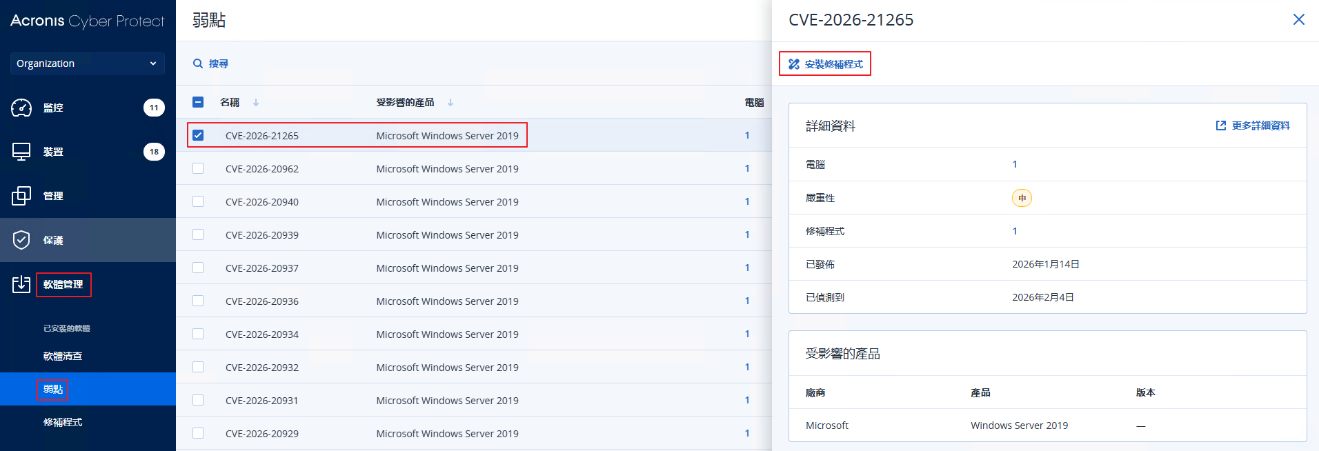Viewport: 1319px width, 451px height.
Task: Click the search magnifier icon
Action: click(x=198, y=63)
